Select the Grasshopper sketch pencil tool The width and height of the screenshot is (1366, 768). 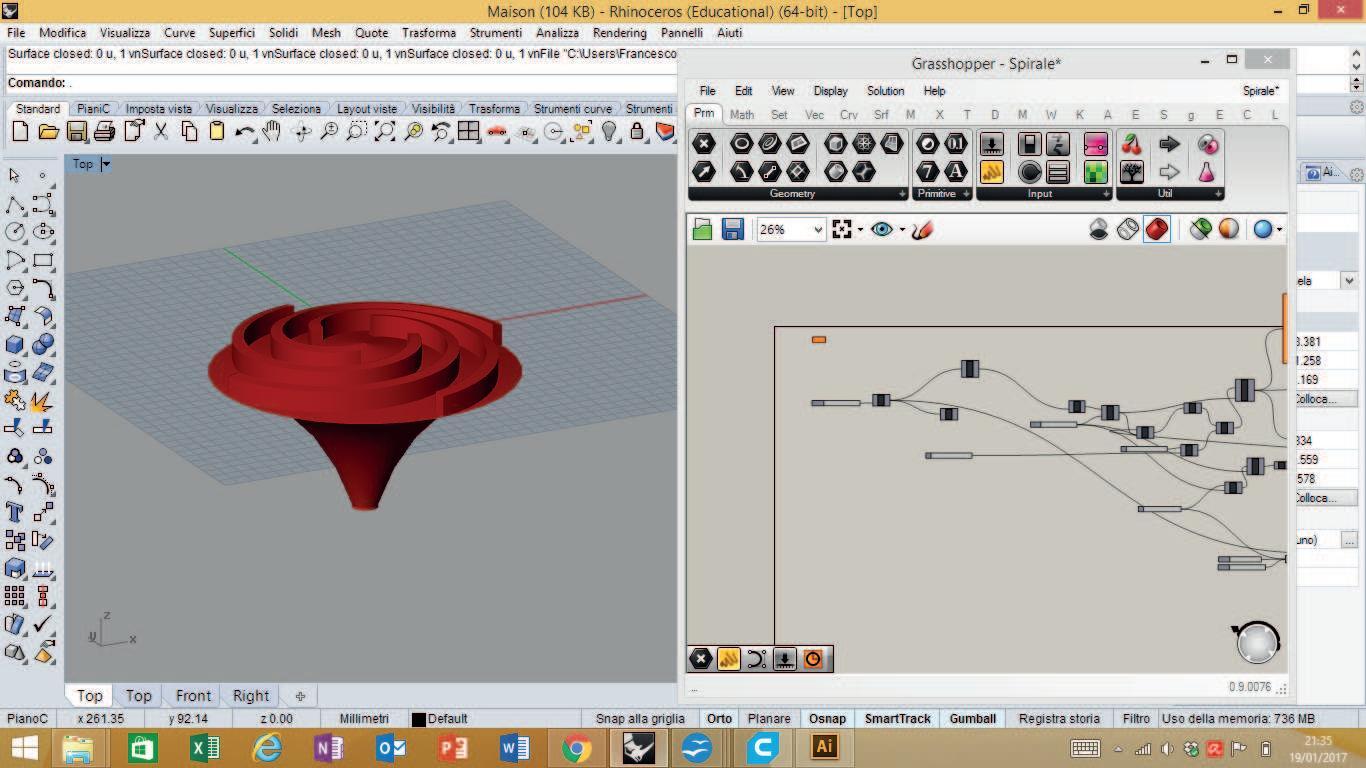(x=923, y=230)
